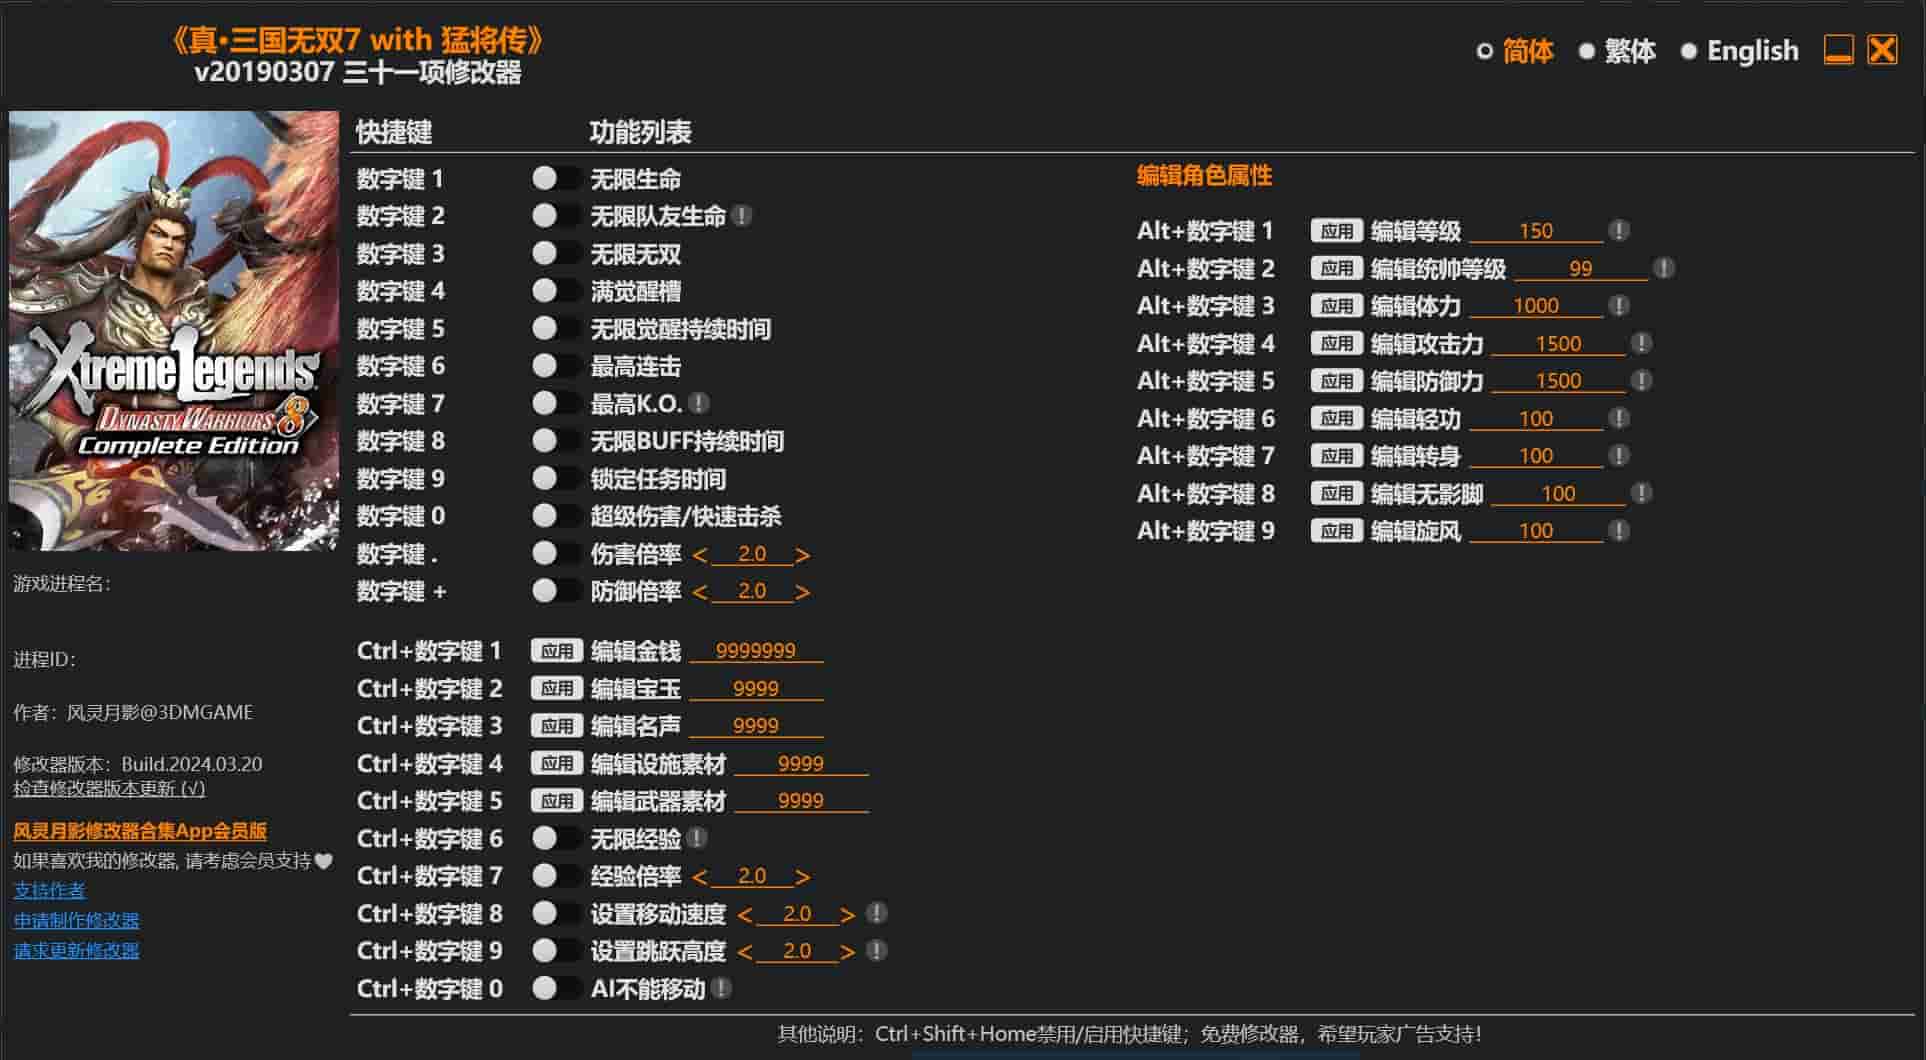This screenshot has width=1926, height=1060.
Task: Click the minimize window icon
Action: pyautogui.click(x=1838, y=50)
